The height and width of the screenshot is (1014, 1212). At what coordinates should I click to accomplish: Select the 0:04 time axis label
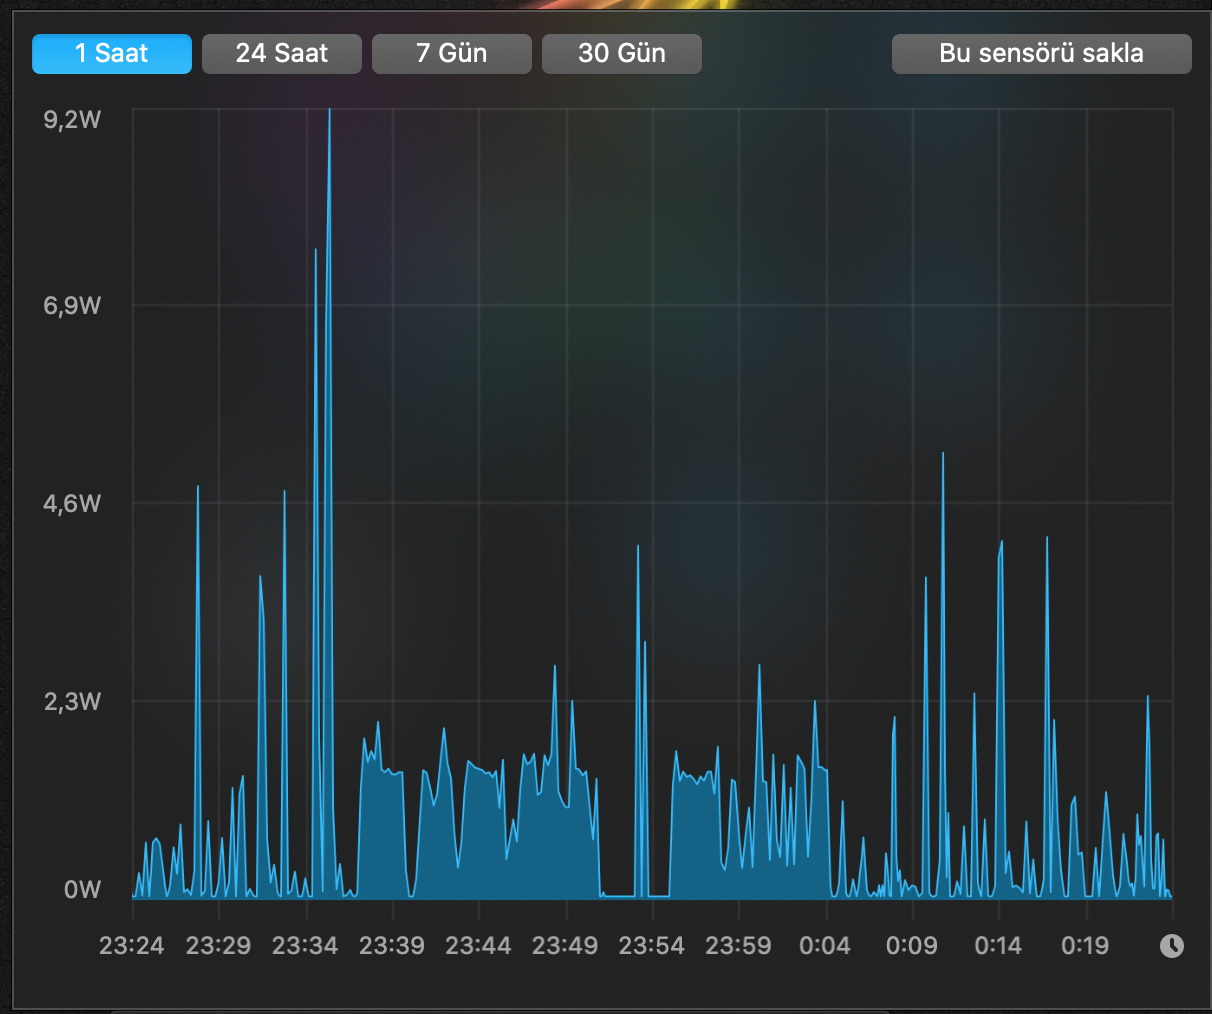tap(825, 945)
